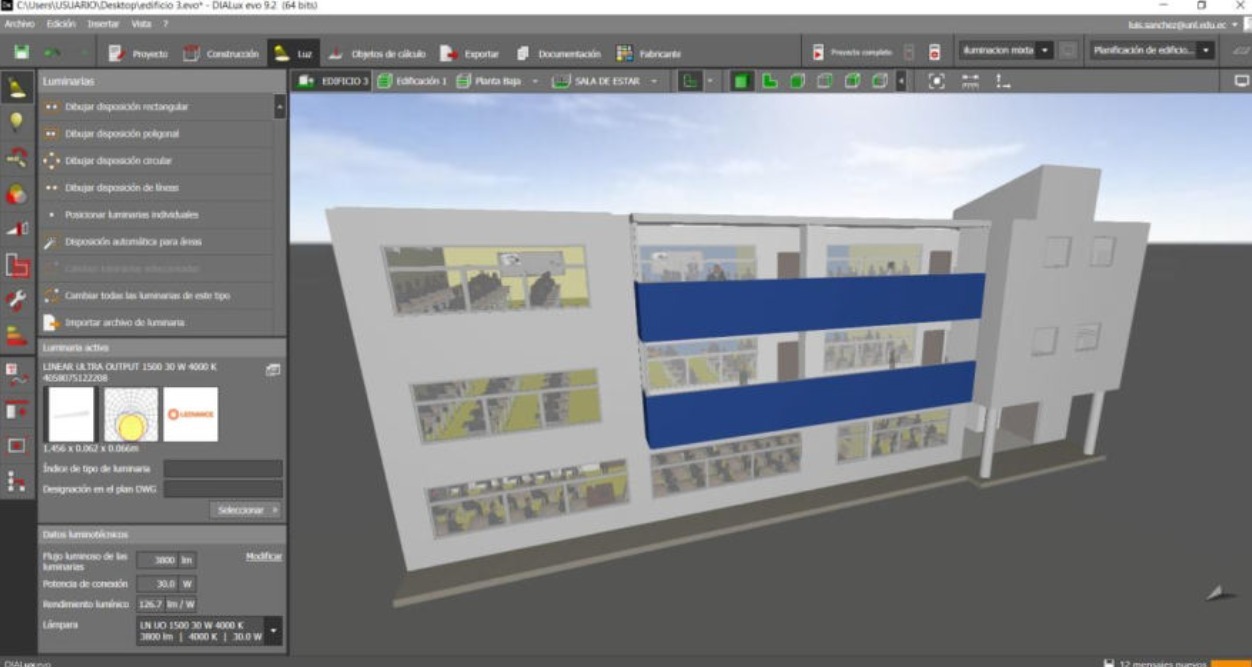Click the zoom to fit view icon
The width and height of the screenshot is (1252, 667).
[x=936, y=81]
